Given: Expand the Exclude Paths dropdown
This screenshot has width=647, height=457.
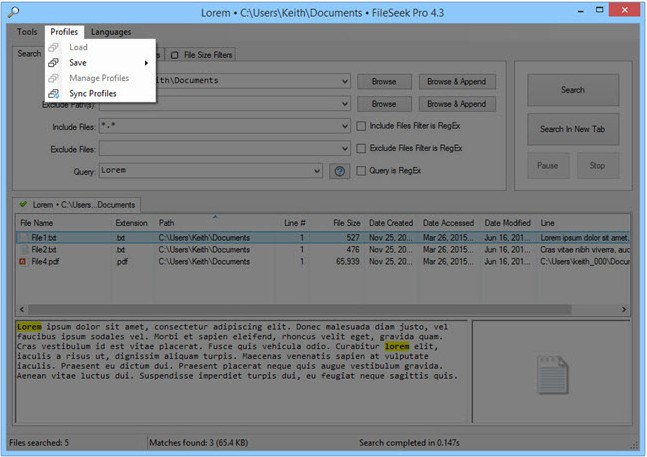Looking at the screenshot, I should tap(345, 104).
